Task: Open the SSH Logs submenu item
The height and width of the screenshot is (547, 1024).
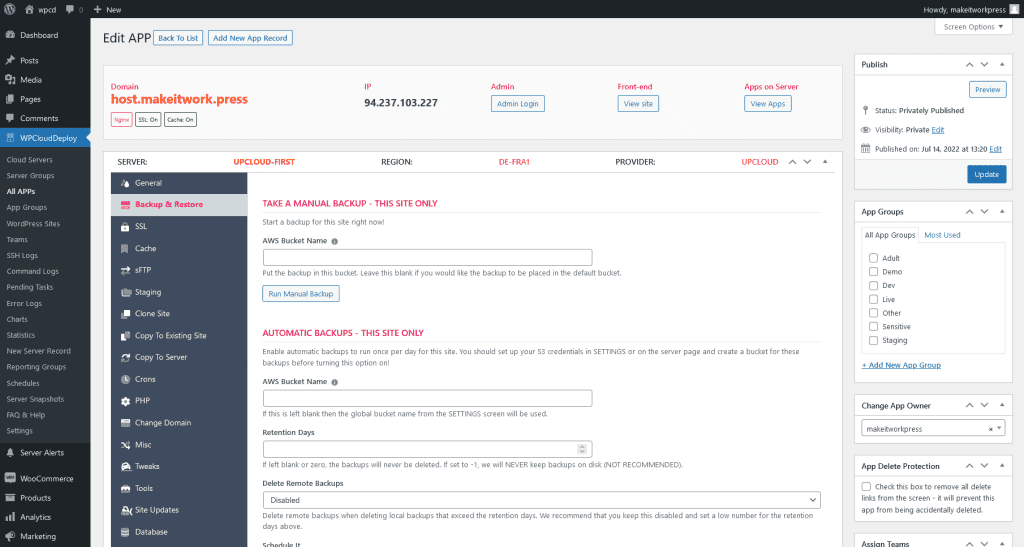Action: pos(22,255)
